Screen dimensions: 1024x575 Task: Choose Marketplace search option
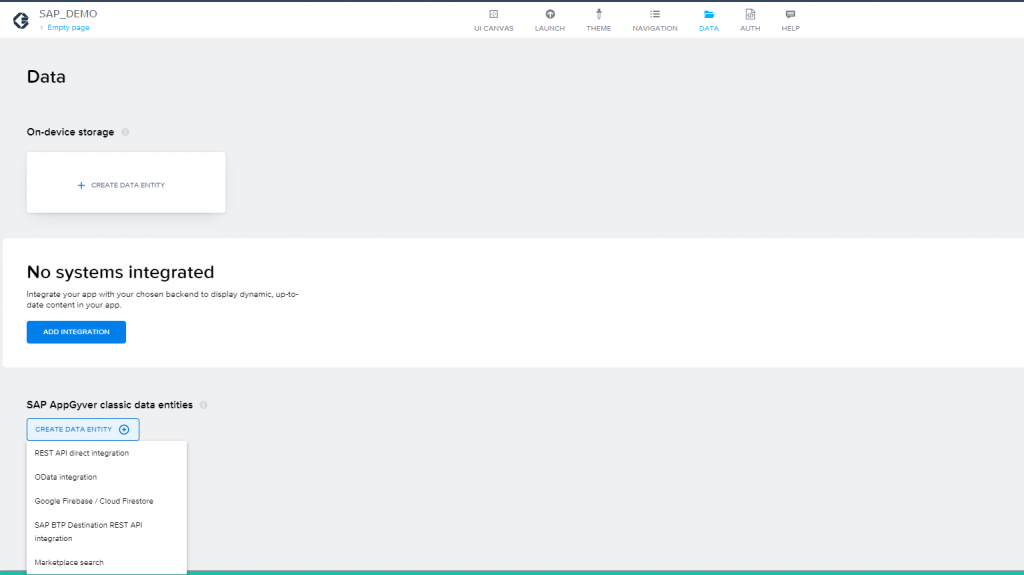coord(106,563)
